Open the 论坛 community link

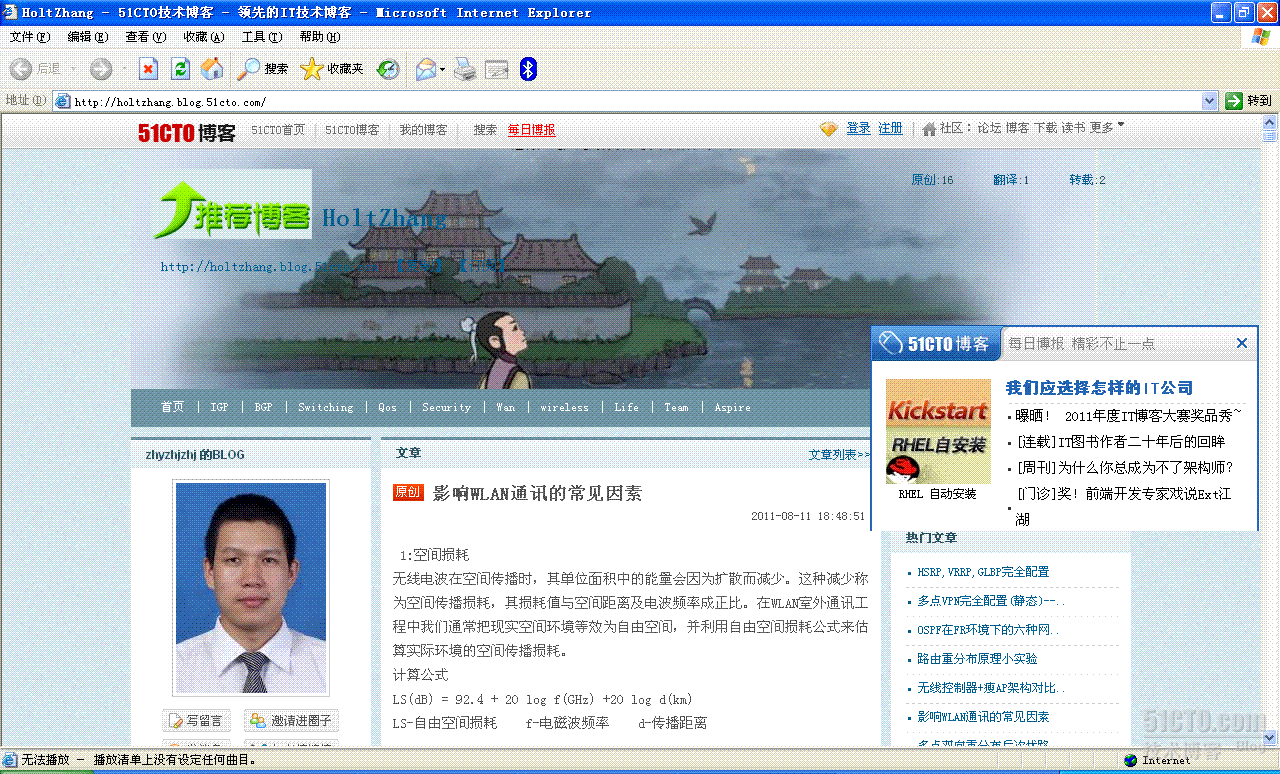[x=989, y=128]
